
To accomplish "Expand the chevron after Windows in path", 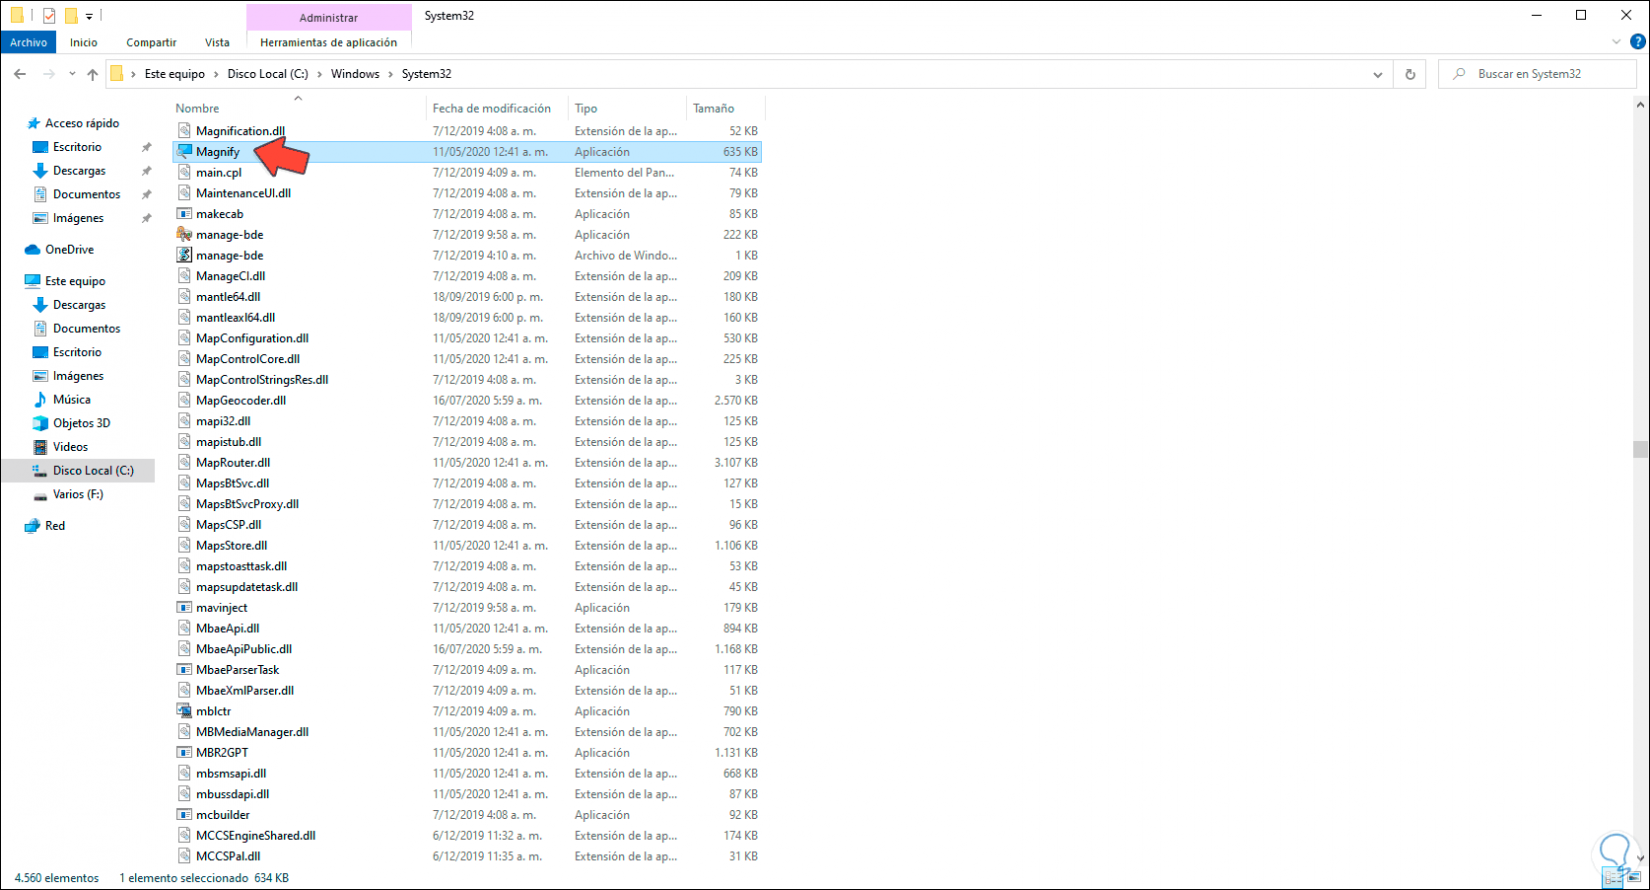I will pyautogui.click(x=391, y=74).
